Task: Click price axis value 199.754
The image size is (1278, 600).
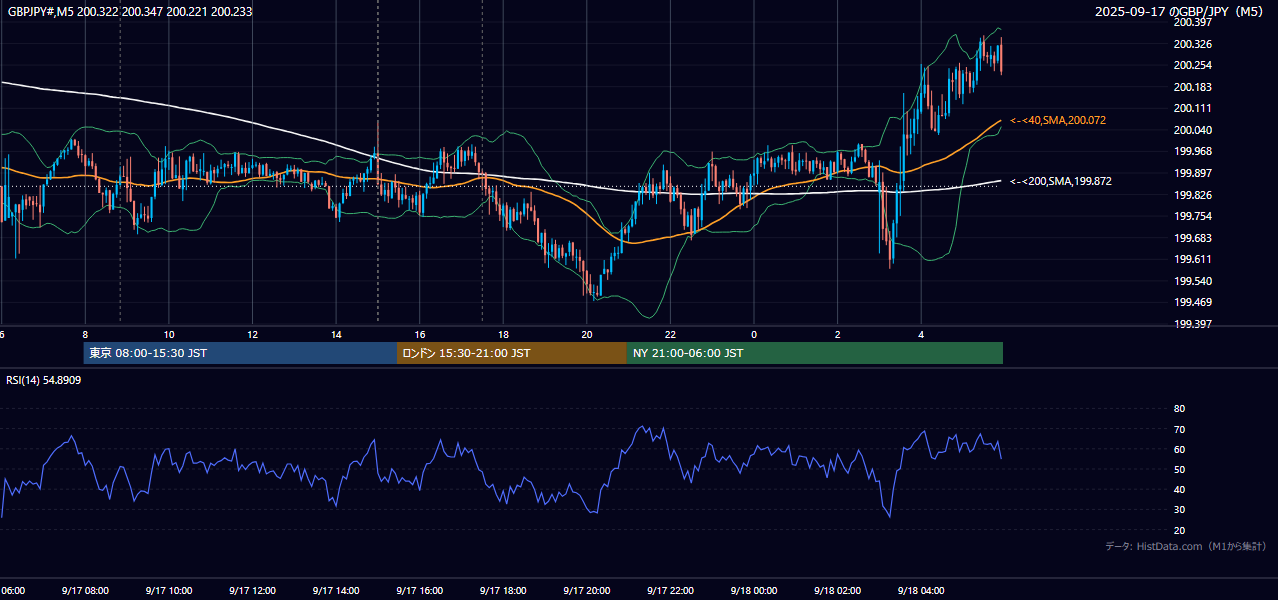Action: 1191,216
